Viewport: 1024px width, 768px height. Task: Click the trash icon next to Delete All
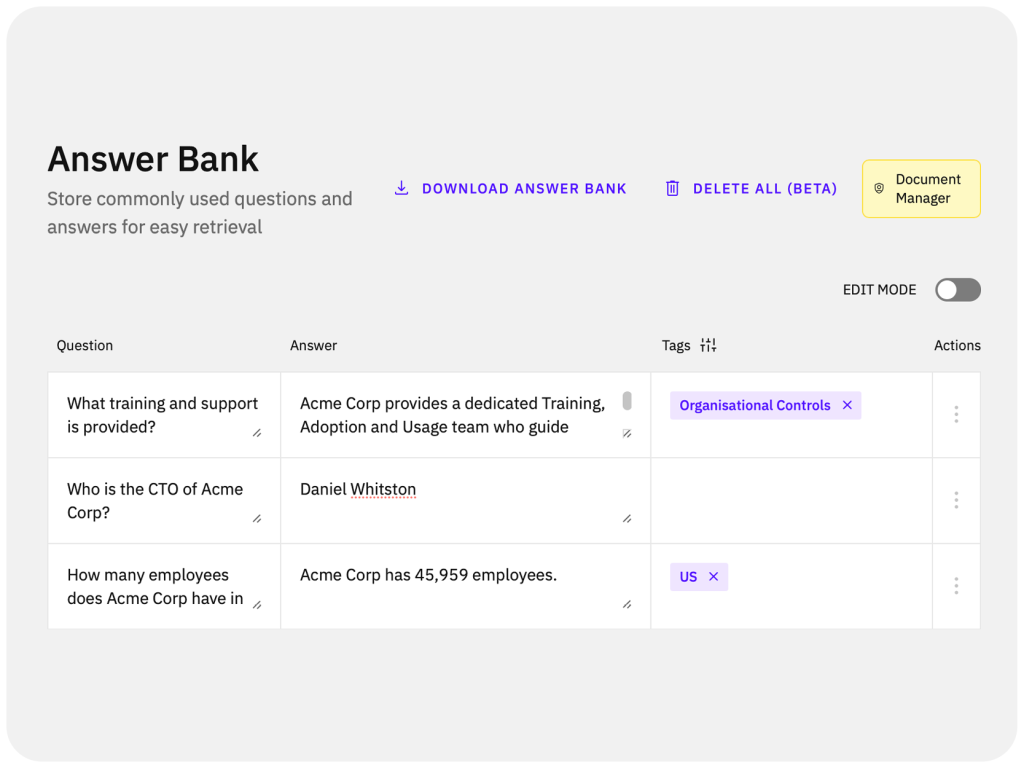coord(673,188)
